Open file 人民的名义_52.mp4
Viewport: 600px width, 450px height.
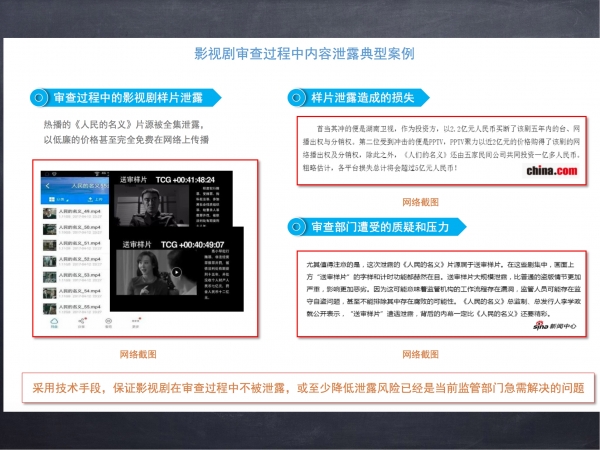coord(75,261)
